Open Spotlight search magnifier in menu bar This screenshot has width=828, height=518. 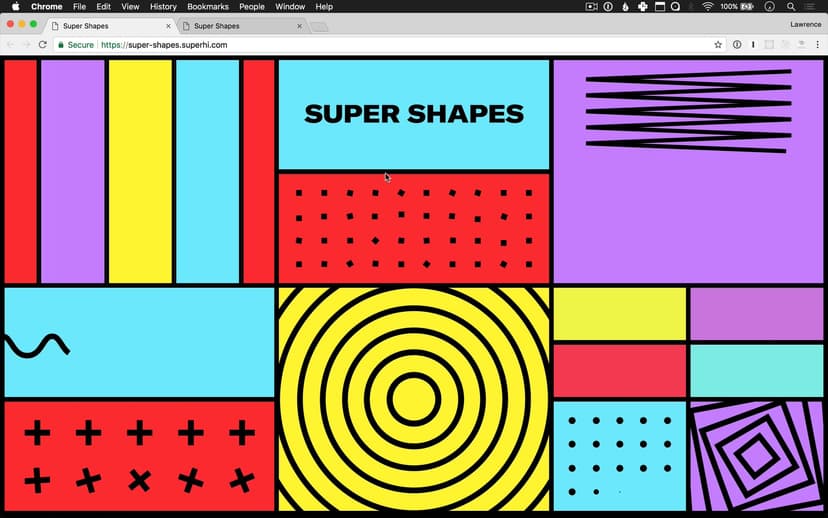(791, 7)
